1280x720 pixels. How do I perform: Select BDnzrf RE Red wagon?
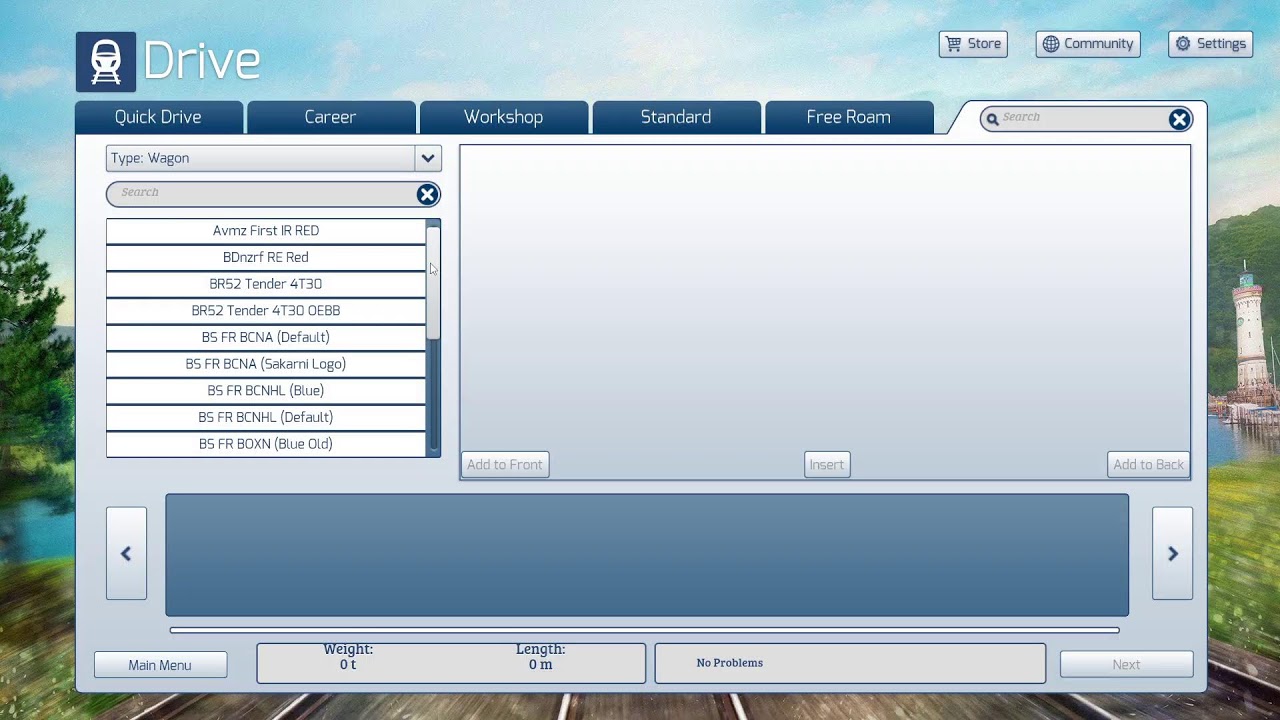265,257
